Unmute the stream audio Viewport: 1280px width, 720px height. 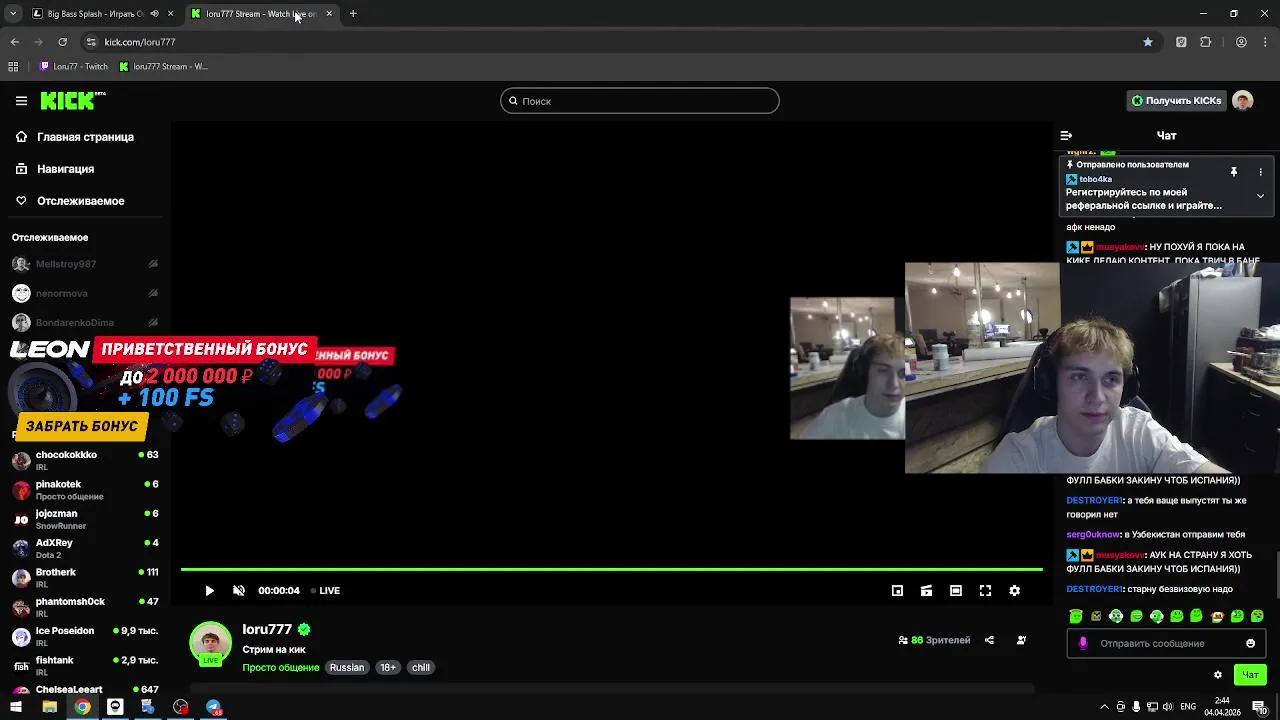tap(239, 591)
